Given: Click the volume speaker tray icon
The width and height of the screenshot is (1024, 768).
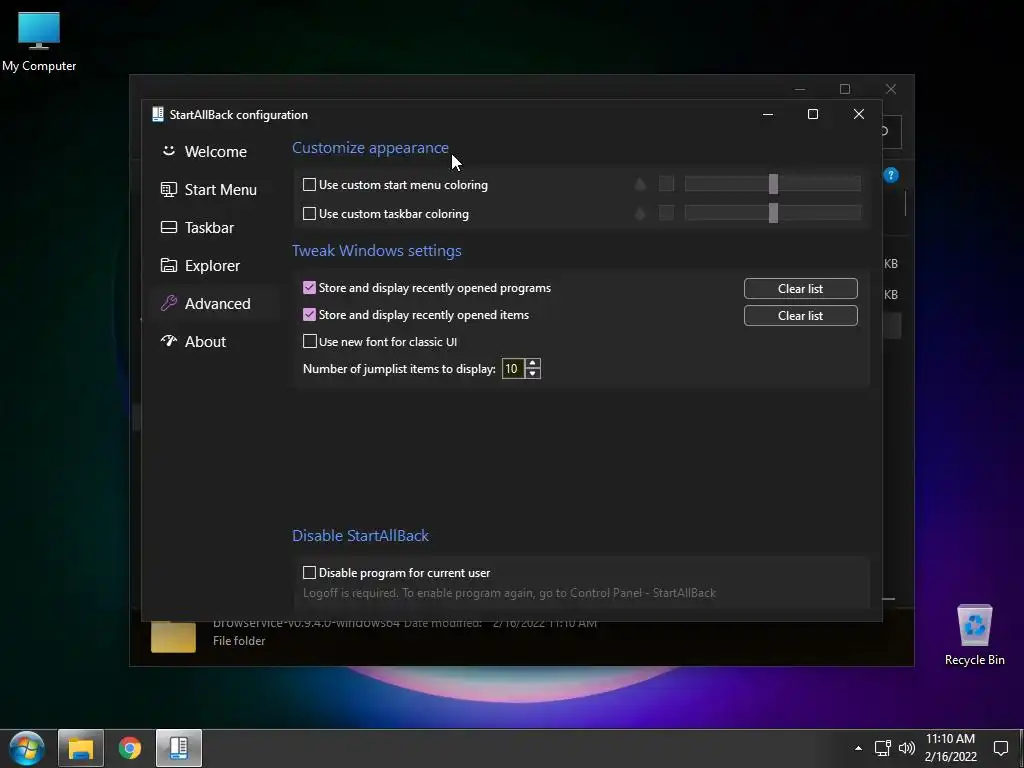Looking at the screenshot, I should click(906, 748).
